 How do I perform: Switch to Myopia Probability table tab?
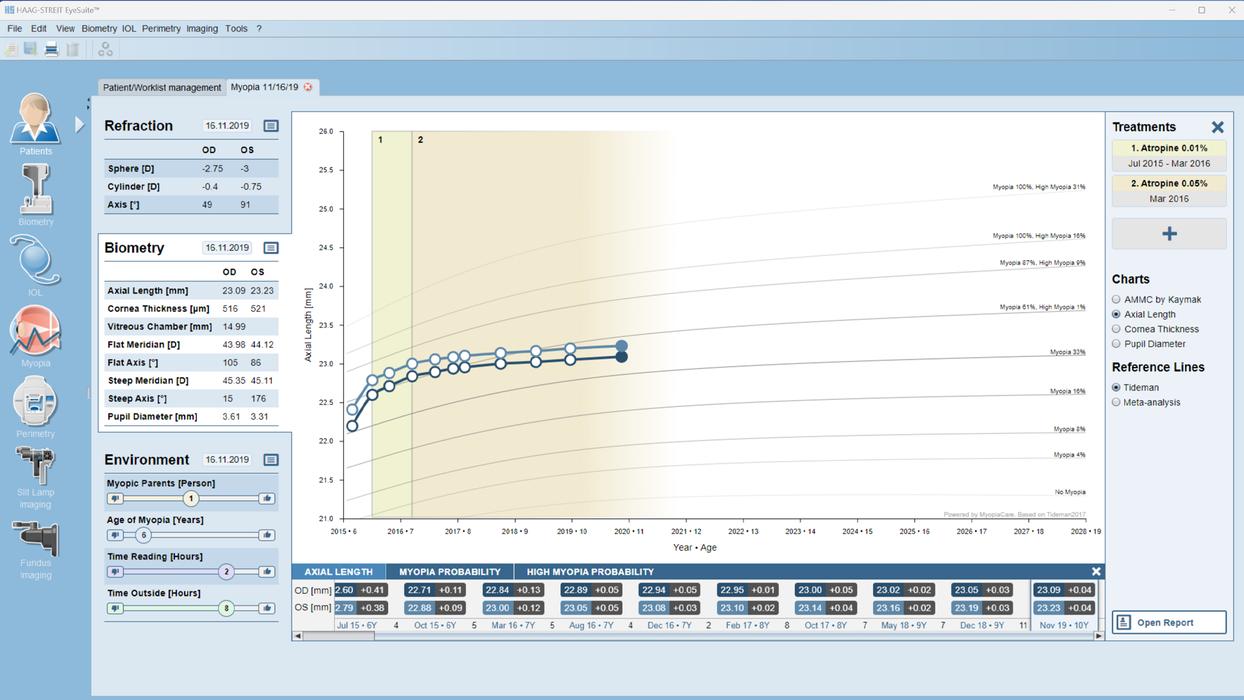coord(449,572)
